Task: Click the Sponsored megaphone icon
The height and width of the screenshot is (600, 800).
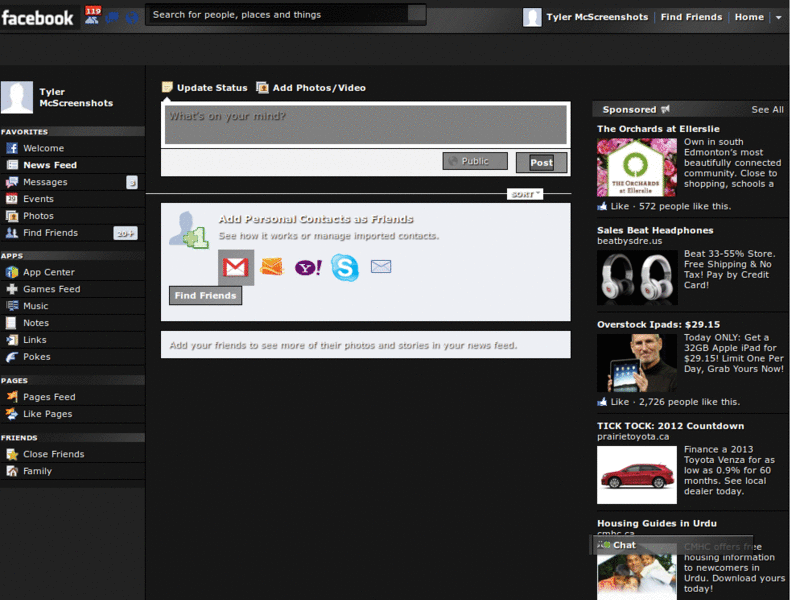Action: point(665,109)
